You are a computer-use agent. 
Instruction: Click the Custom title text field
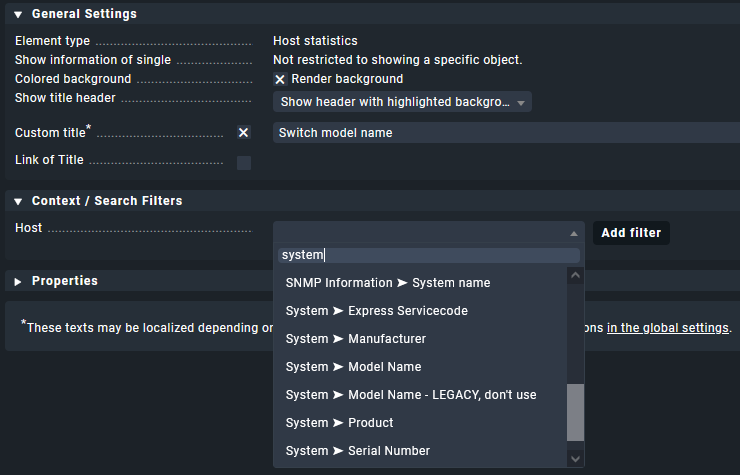coord(505,133)
